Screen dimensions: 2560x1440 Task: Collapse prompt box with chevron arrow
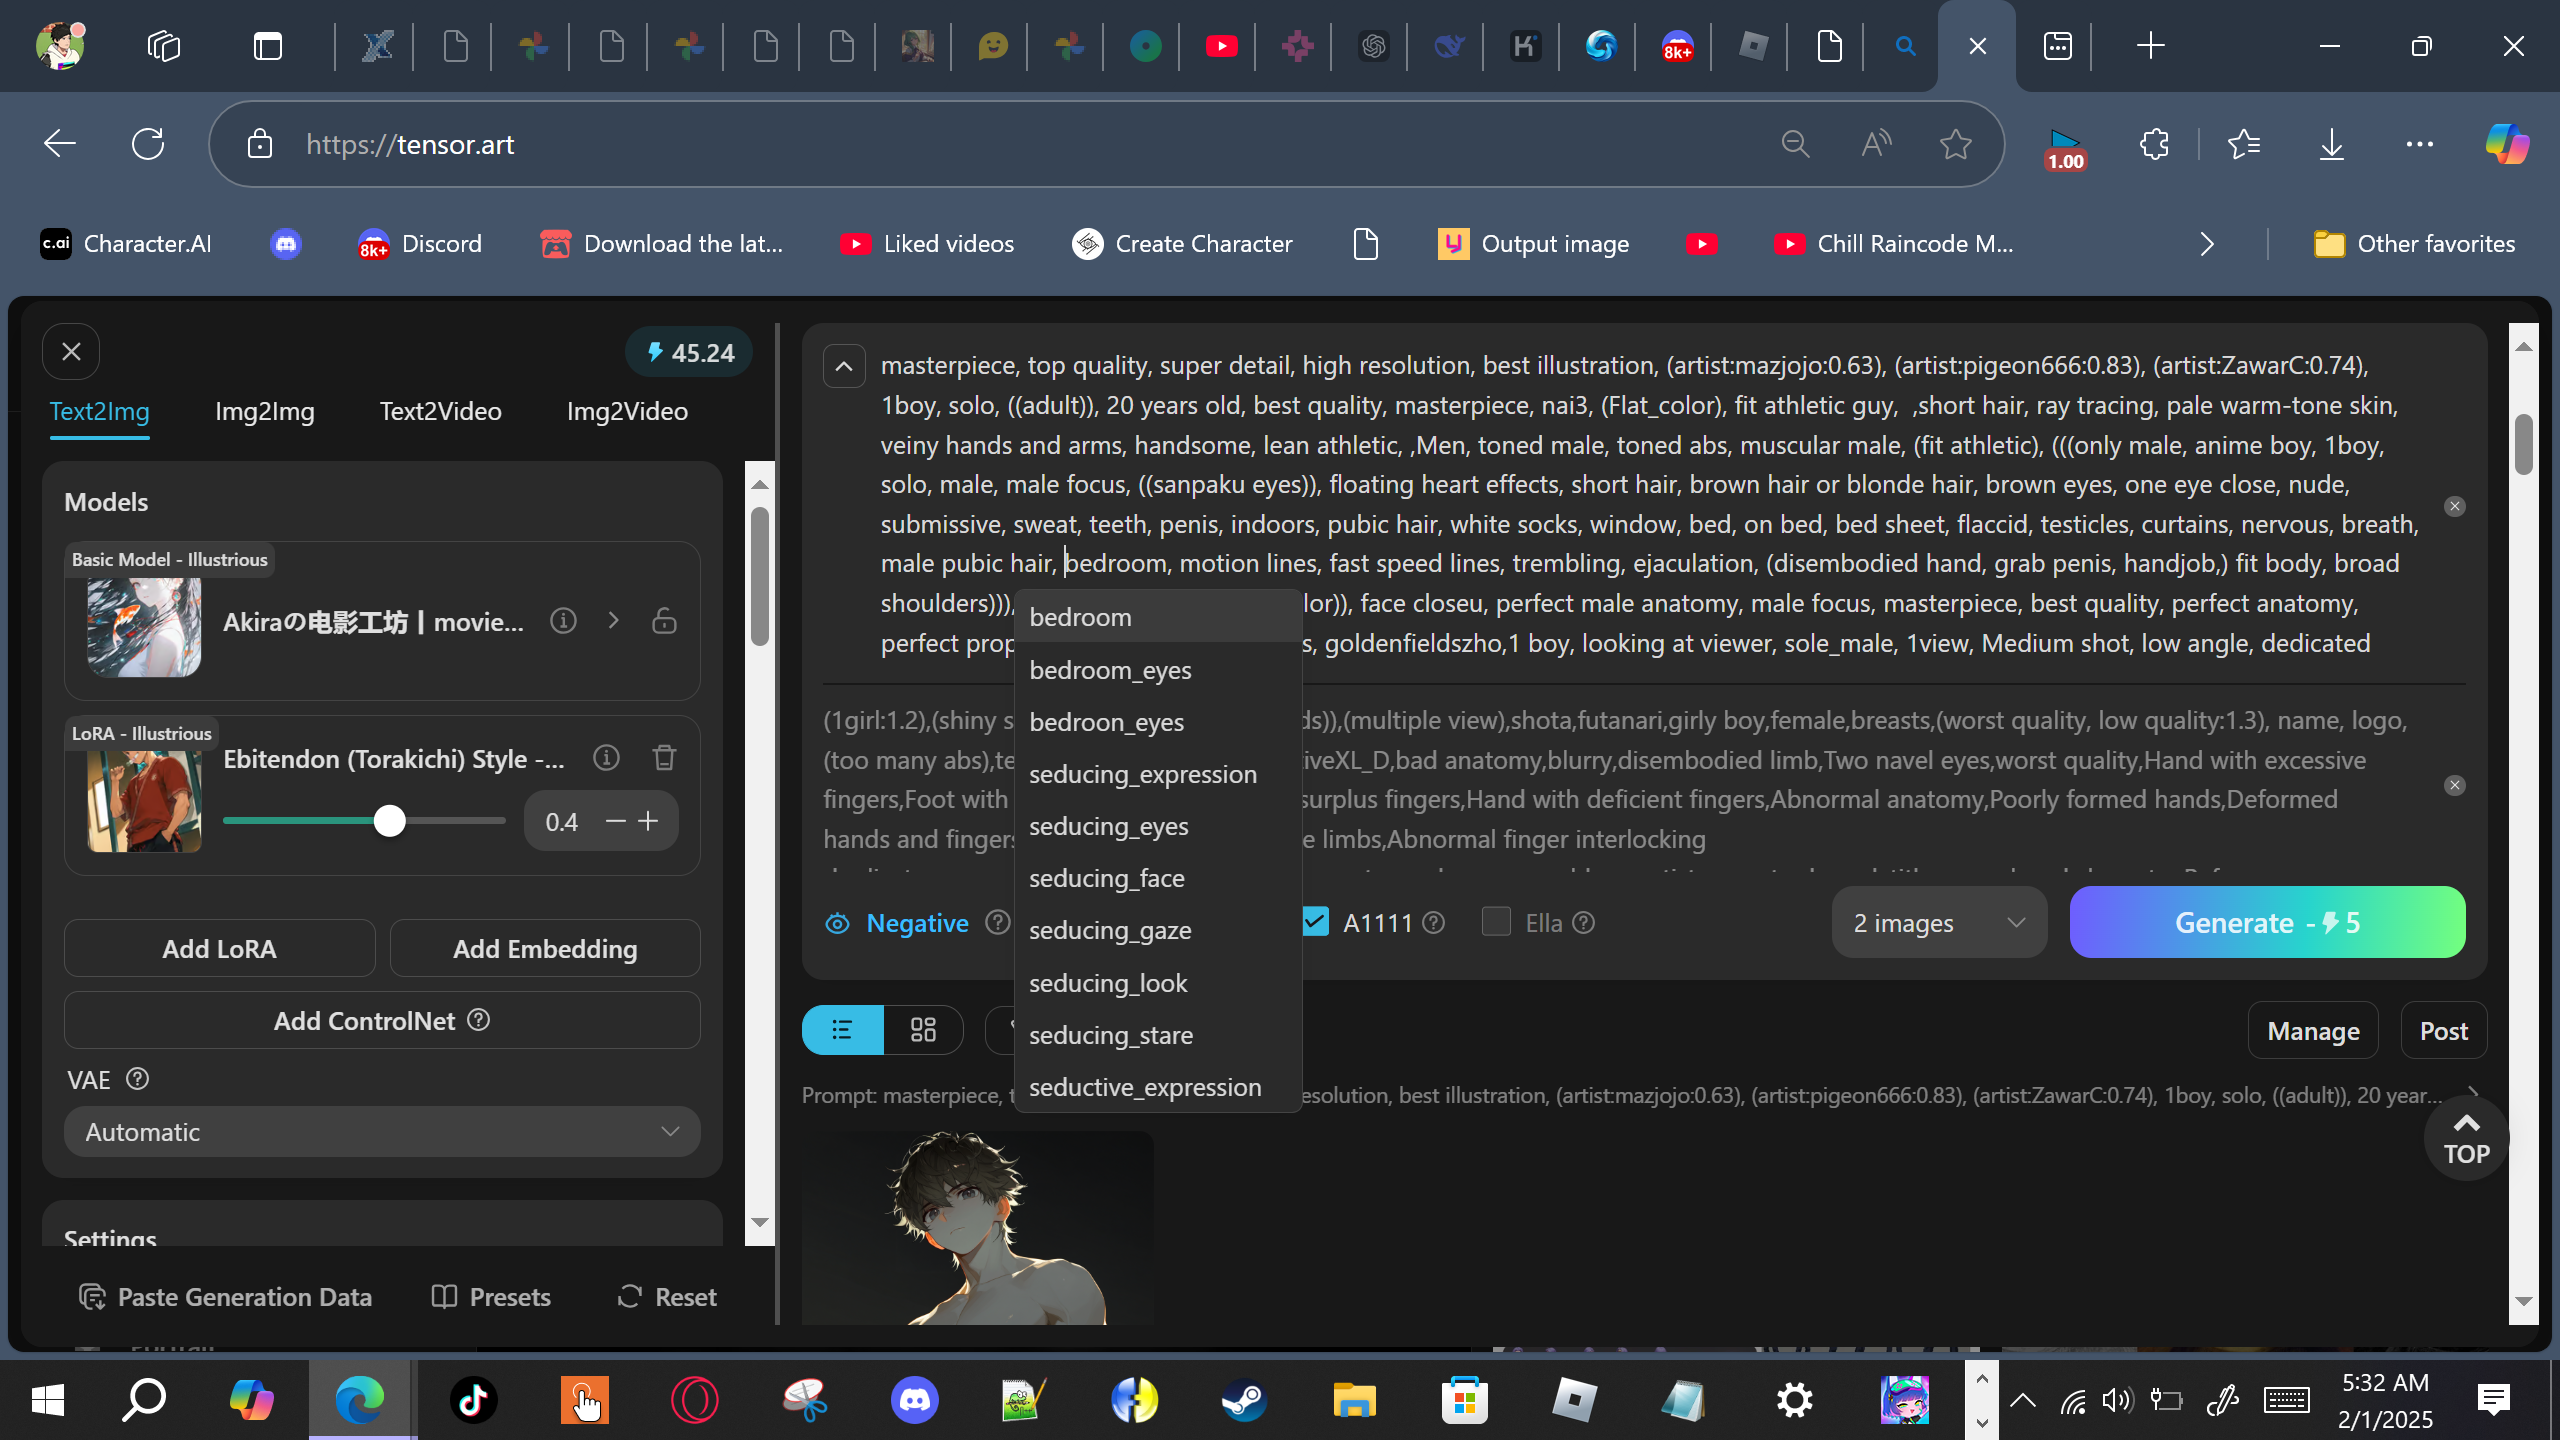[x=844, y=367]
